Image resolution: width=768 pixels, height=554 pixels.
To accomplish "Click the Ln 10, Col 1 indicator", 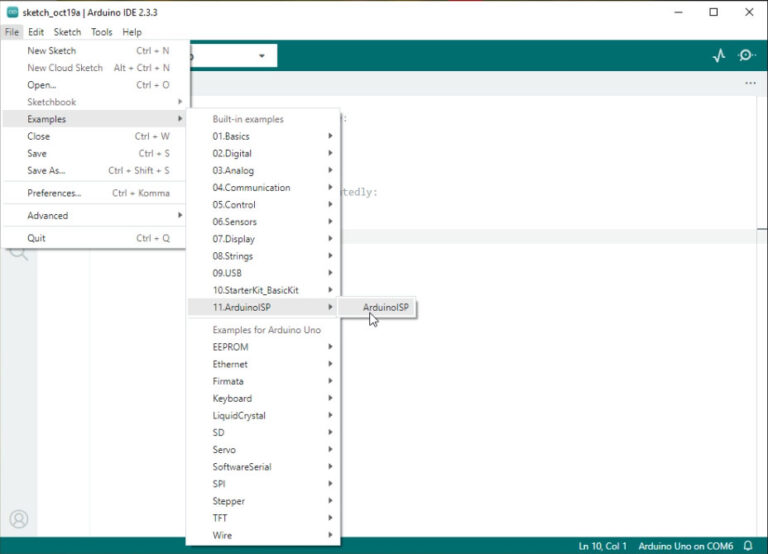I will pyautogui.click(x=602, y=546).
